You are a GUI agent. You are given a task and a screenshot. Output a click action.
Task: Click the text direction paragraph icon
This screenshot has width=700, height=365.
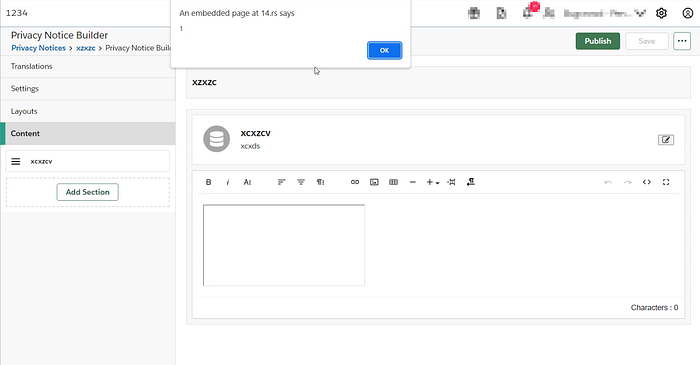[x=471, y=182]
